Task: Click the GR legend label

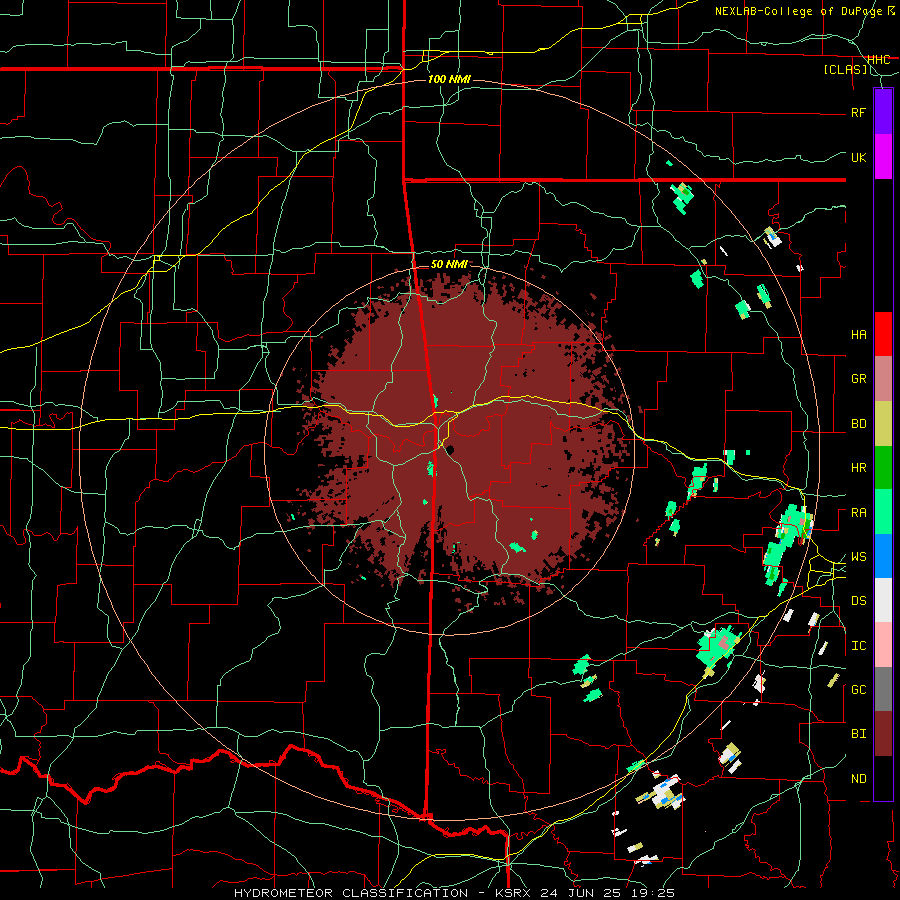Action: (x=858, y=379)
